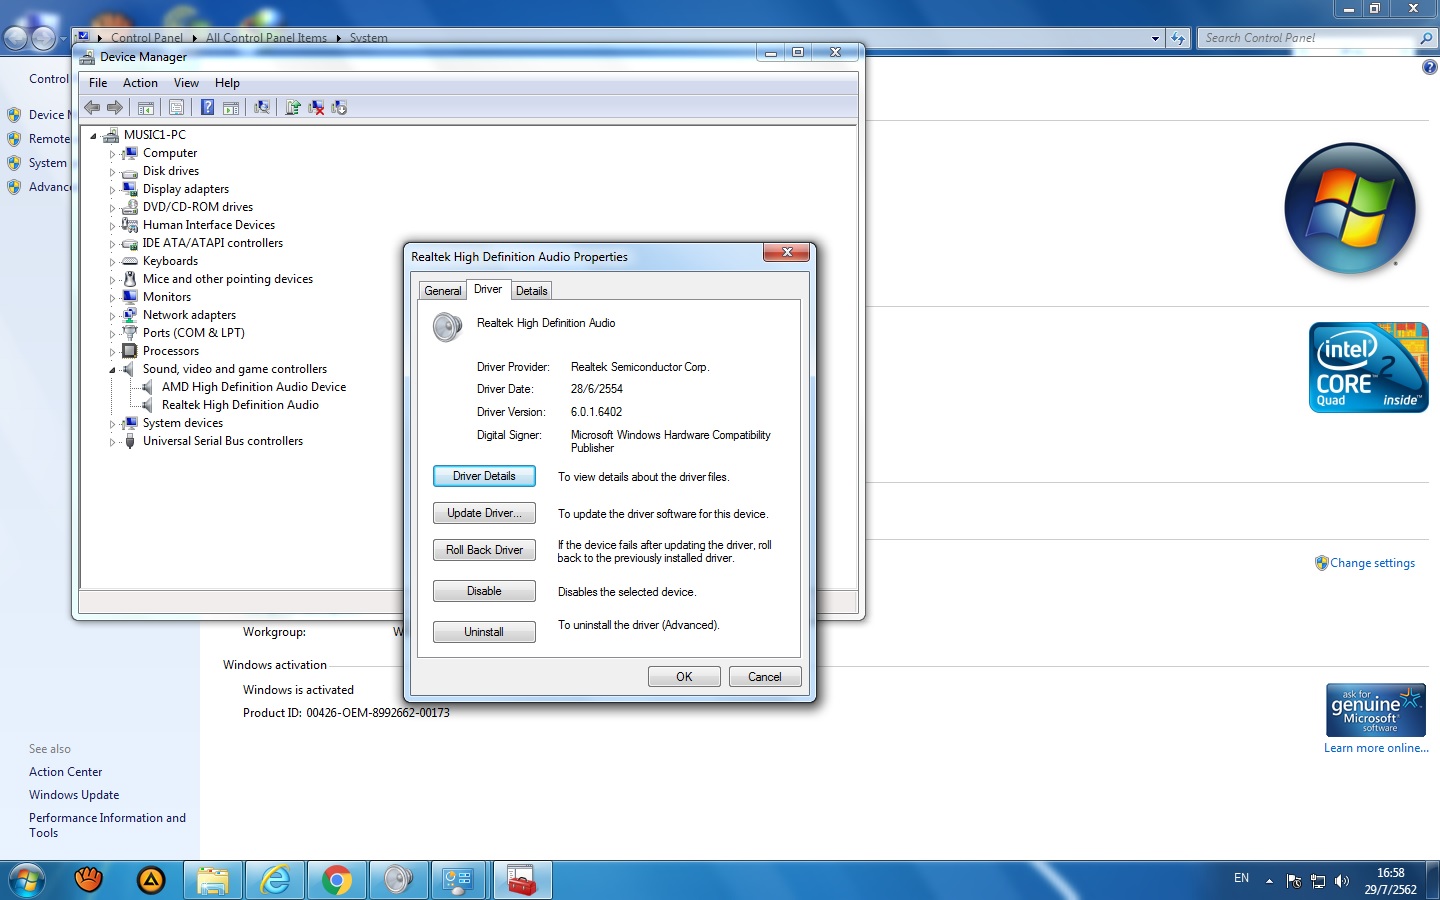Click the network tray icon
The height and width of the screenshot is (900, 1440).
[1318, 881]
